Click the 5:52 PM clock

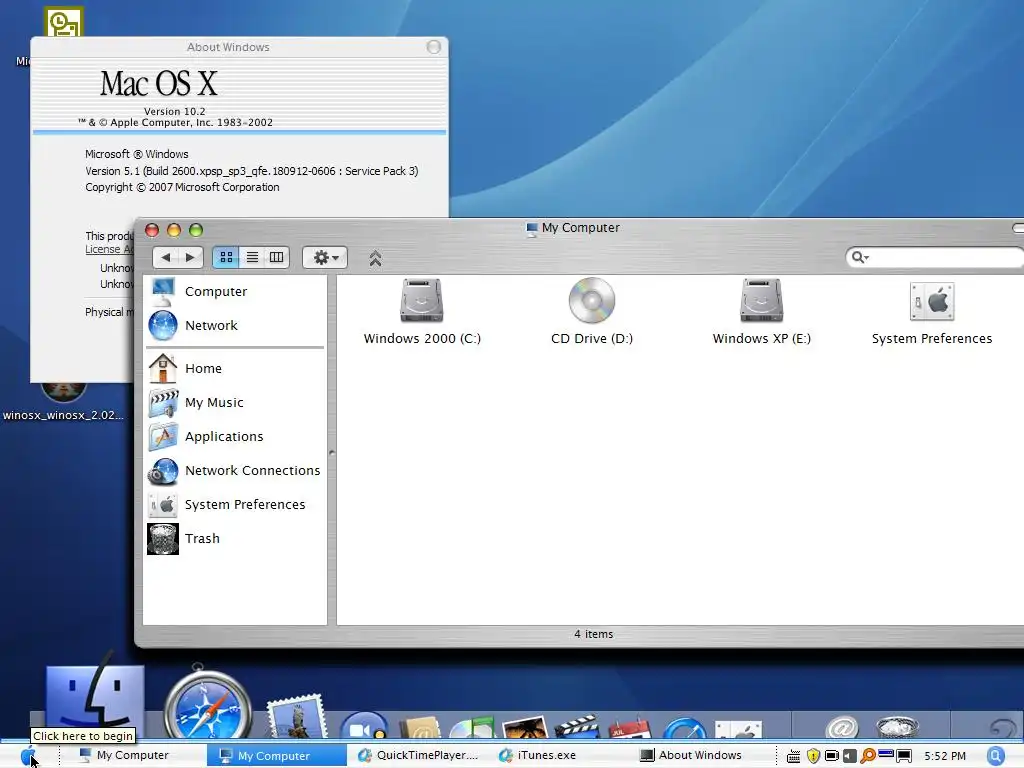pyautogui.click(x=945, y=756)
